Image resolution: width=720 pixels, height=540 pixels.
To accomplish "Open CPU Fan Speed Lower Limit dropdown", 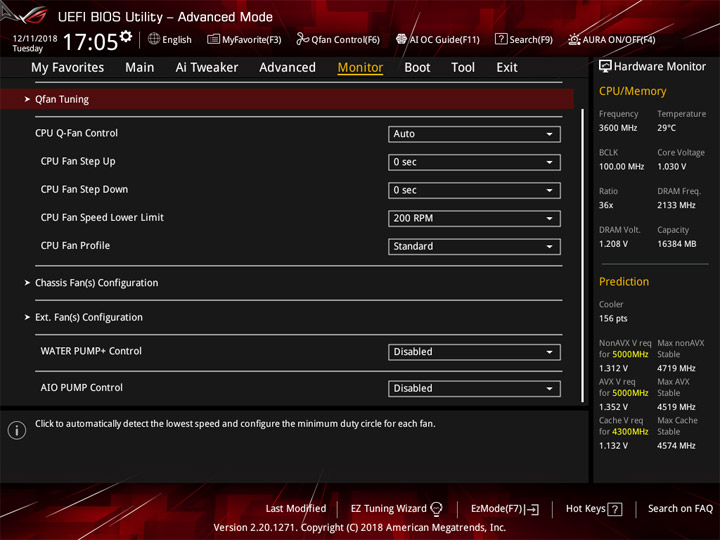I will tap(474, 219).
